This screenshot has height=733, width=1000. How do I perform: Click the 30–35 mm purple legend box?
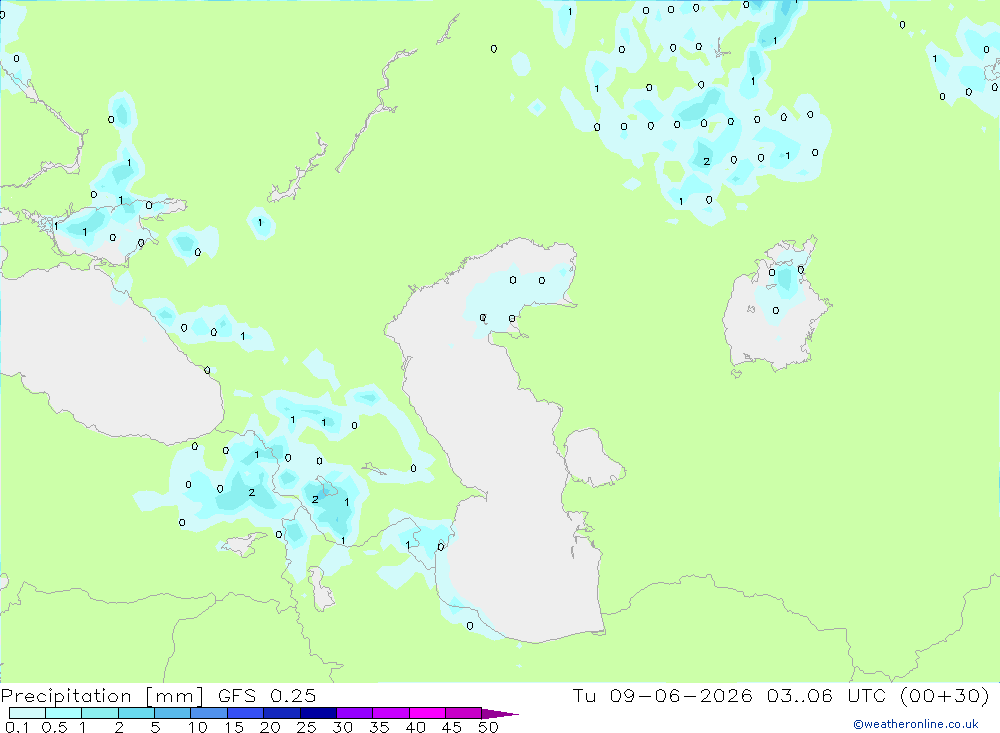354,713
